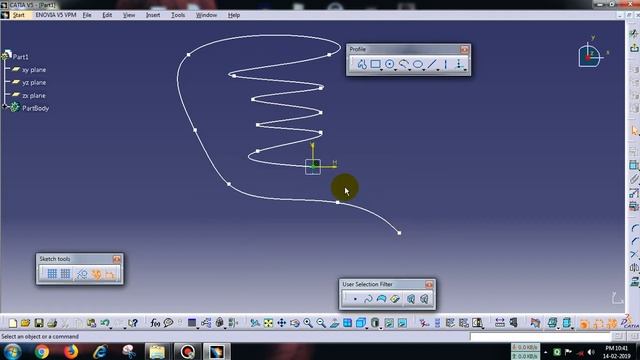Image resolution: width=640 pixels, height=360 pixels.
Task: Open the ENOVIA V5 VPM menu
Action: click(x=56, y=15)
